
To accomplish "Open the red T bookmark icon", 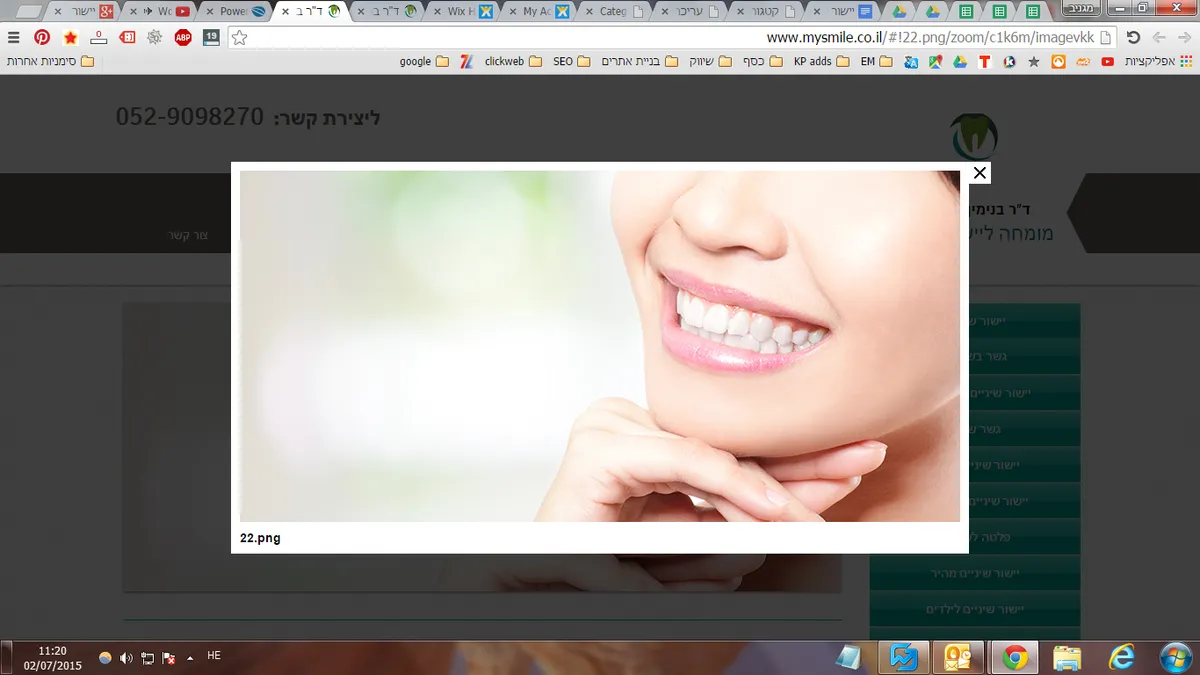I will [x=984, y=61].
